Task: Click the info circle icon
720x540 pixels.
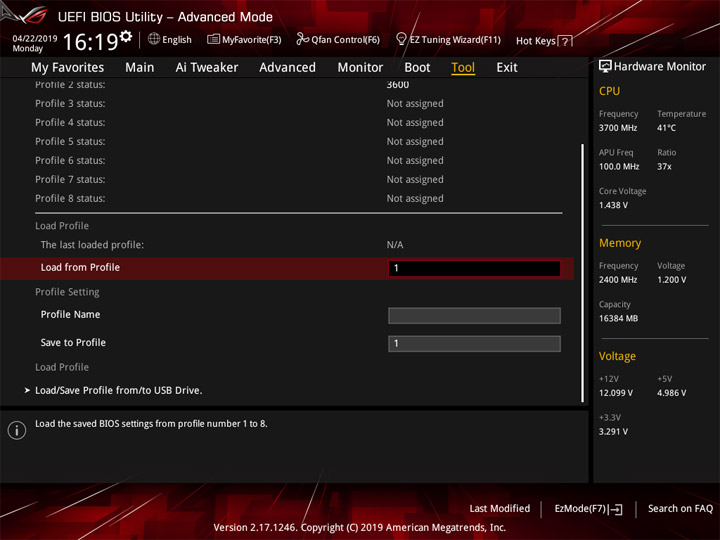Action: click(17, 430)
